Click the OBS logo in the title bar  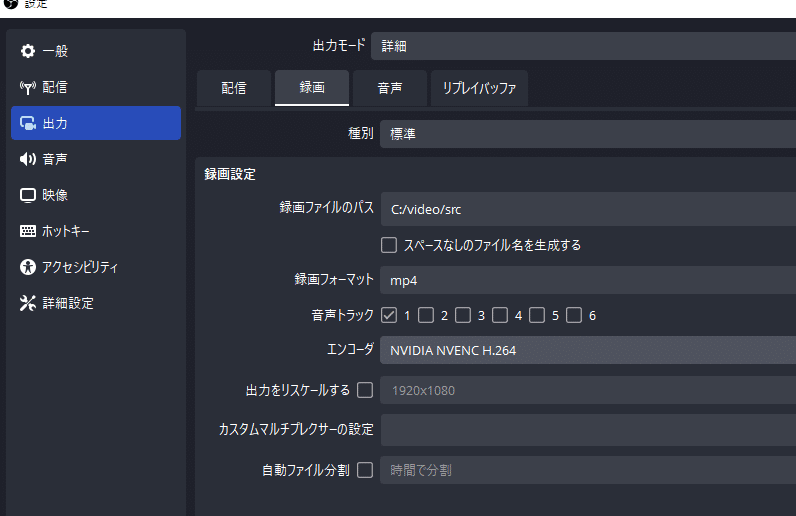tap(11, 4)
